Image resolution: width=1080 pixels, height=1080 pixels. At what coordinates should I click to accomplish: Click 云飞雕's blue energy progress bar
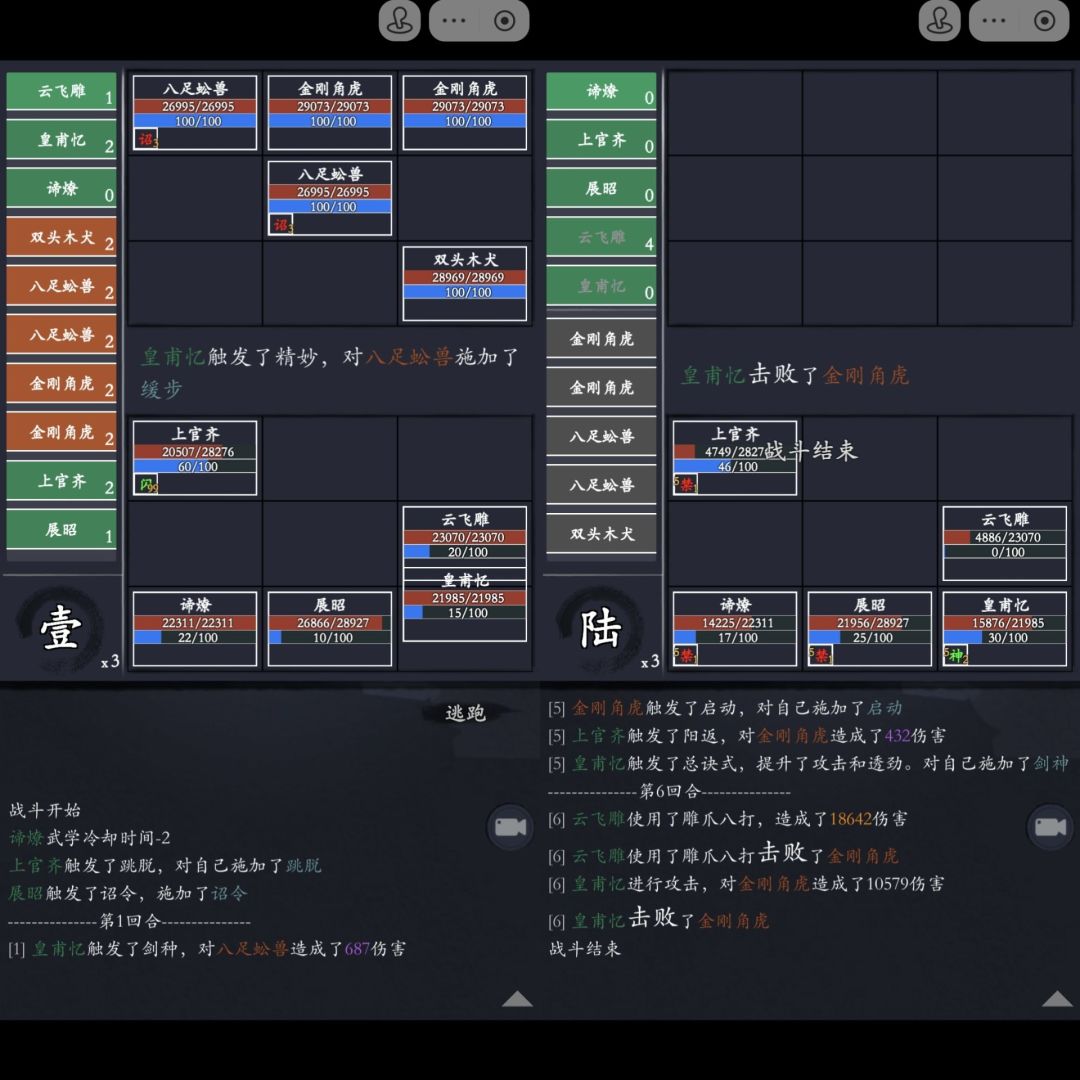465,549
